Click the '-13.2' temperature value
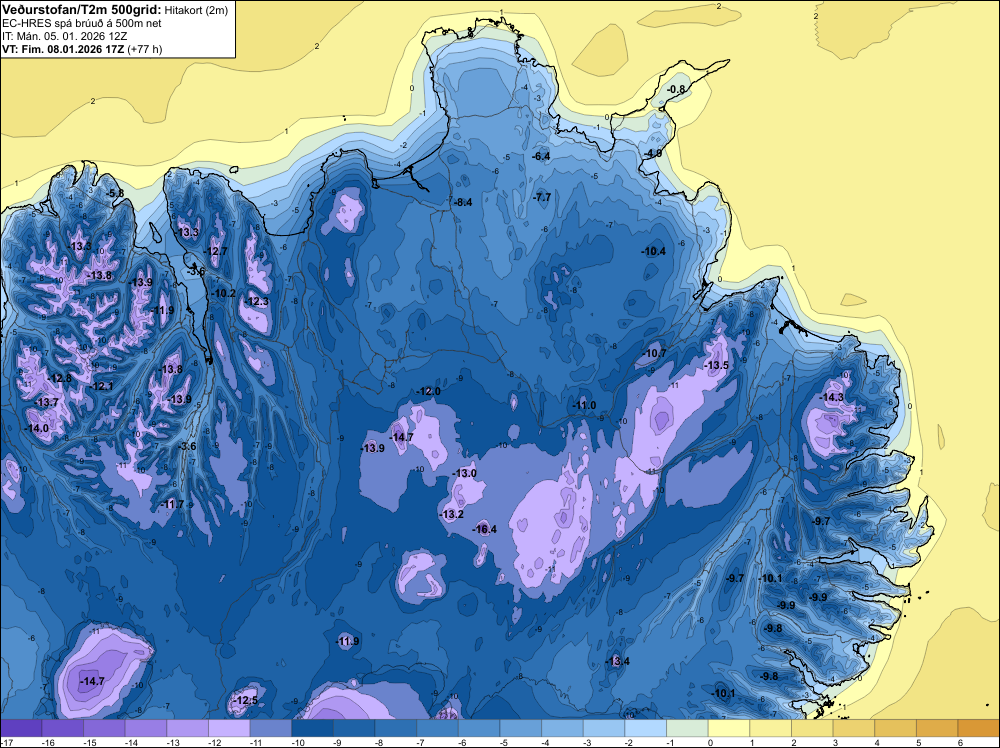This screenshot has width=1000, height=748. pos(452,514)
